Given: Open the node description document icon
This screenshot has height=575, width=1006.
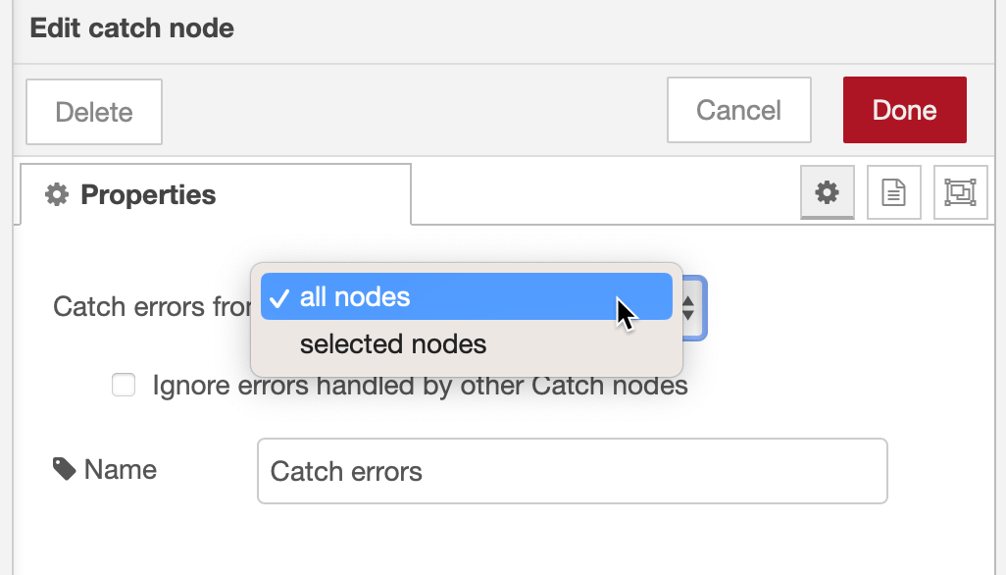Looking at the screenshot, I should pyautogui.click(x=894, y=193).
